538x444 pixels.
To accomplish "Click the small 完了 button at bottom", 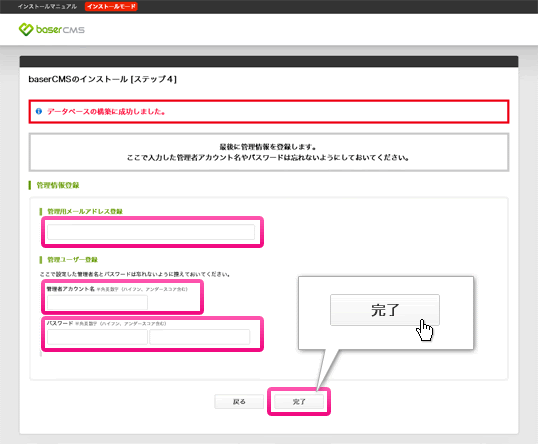I will point(299,401).
